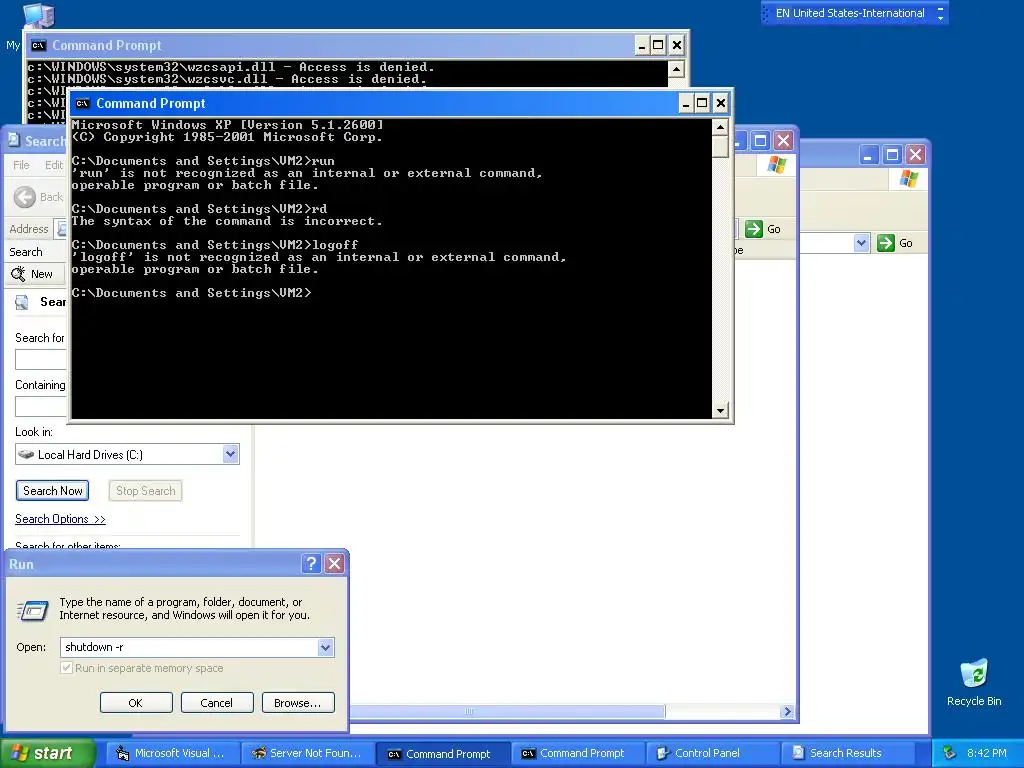Click the Windows flag logo in middle window
The width and height of the screenshot is (1024, 768).
776,165
